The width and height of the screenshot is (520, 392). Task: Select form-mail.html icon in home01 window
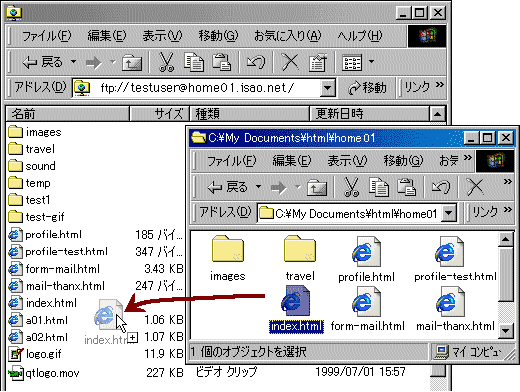click(367, 309)
